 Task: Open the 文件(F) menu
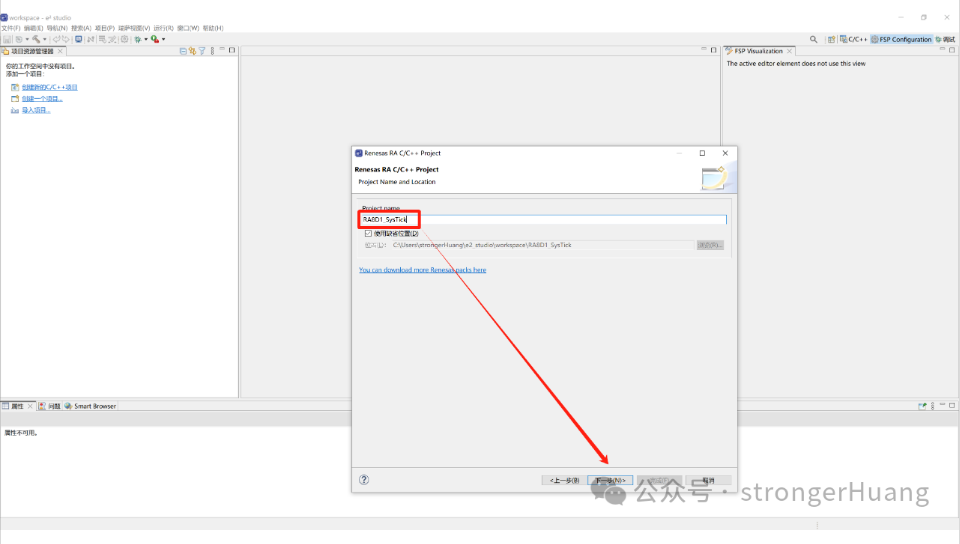click(10, 28)
